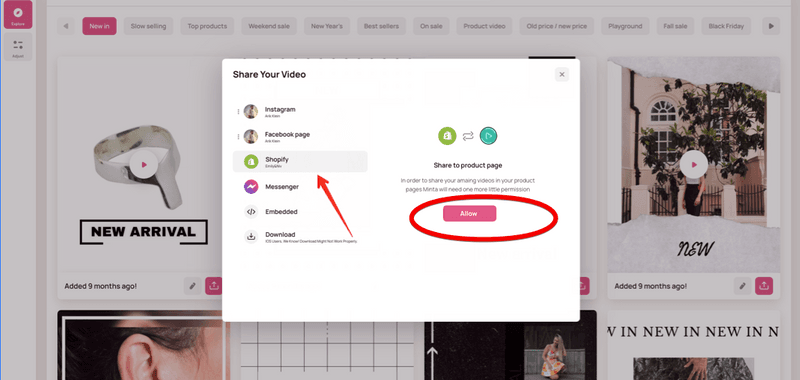Choose Instagram share destination
Screen dimensions: 800x380
tap(300, 112)
